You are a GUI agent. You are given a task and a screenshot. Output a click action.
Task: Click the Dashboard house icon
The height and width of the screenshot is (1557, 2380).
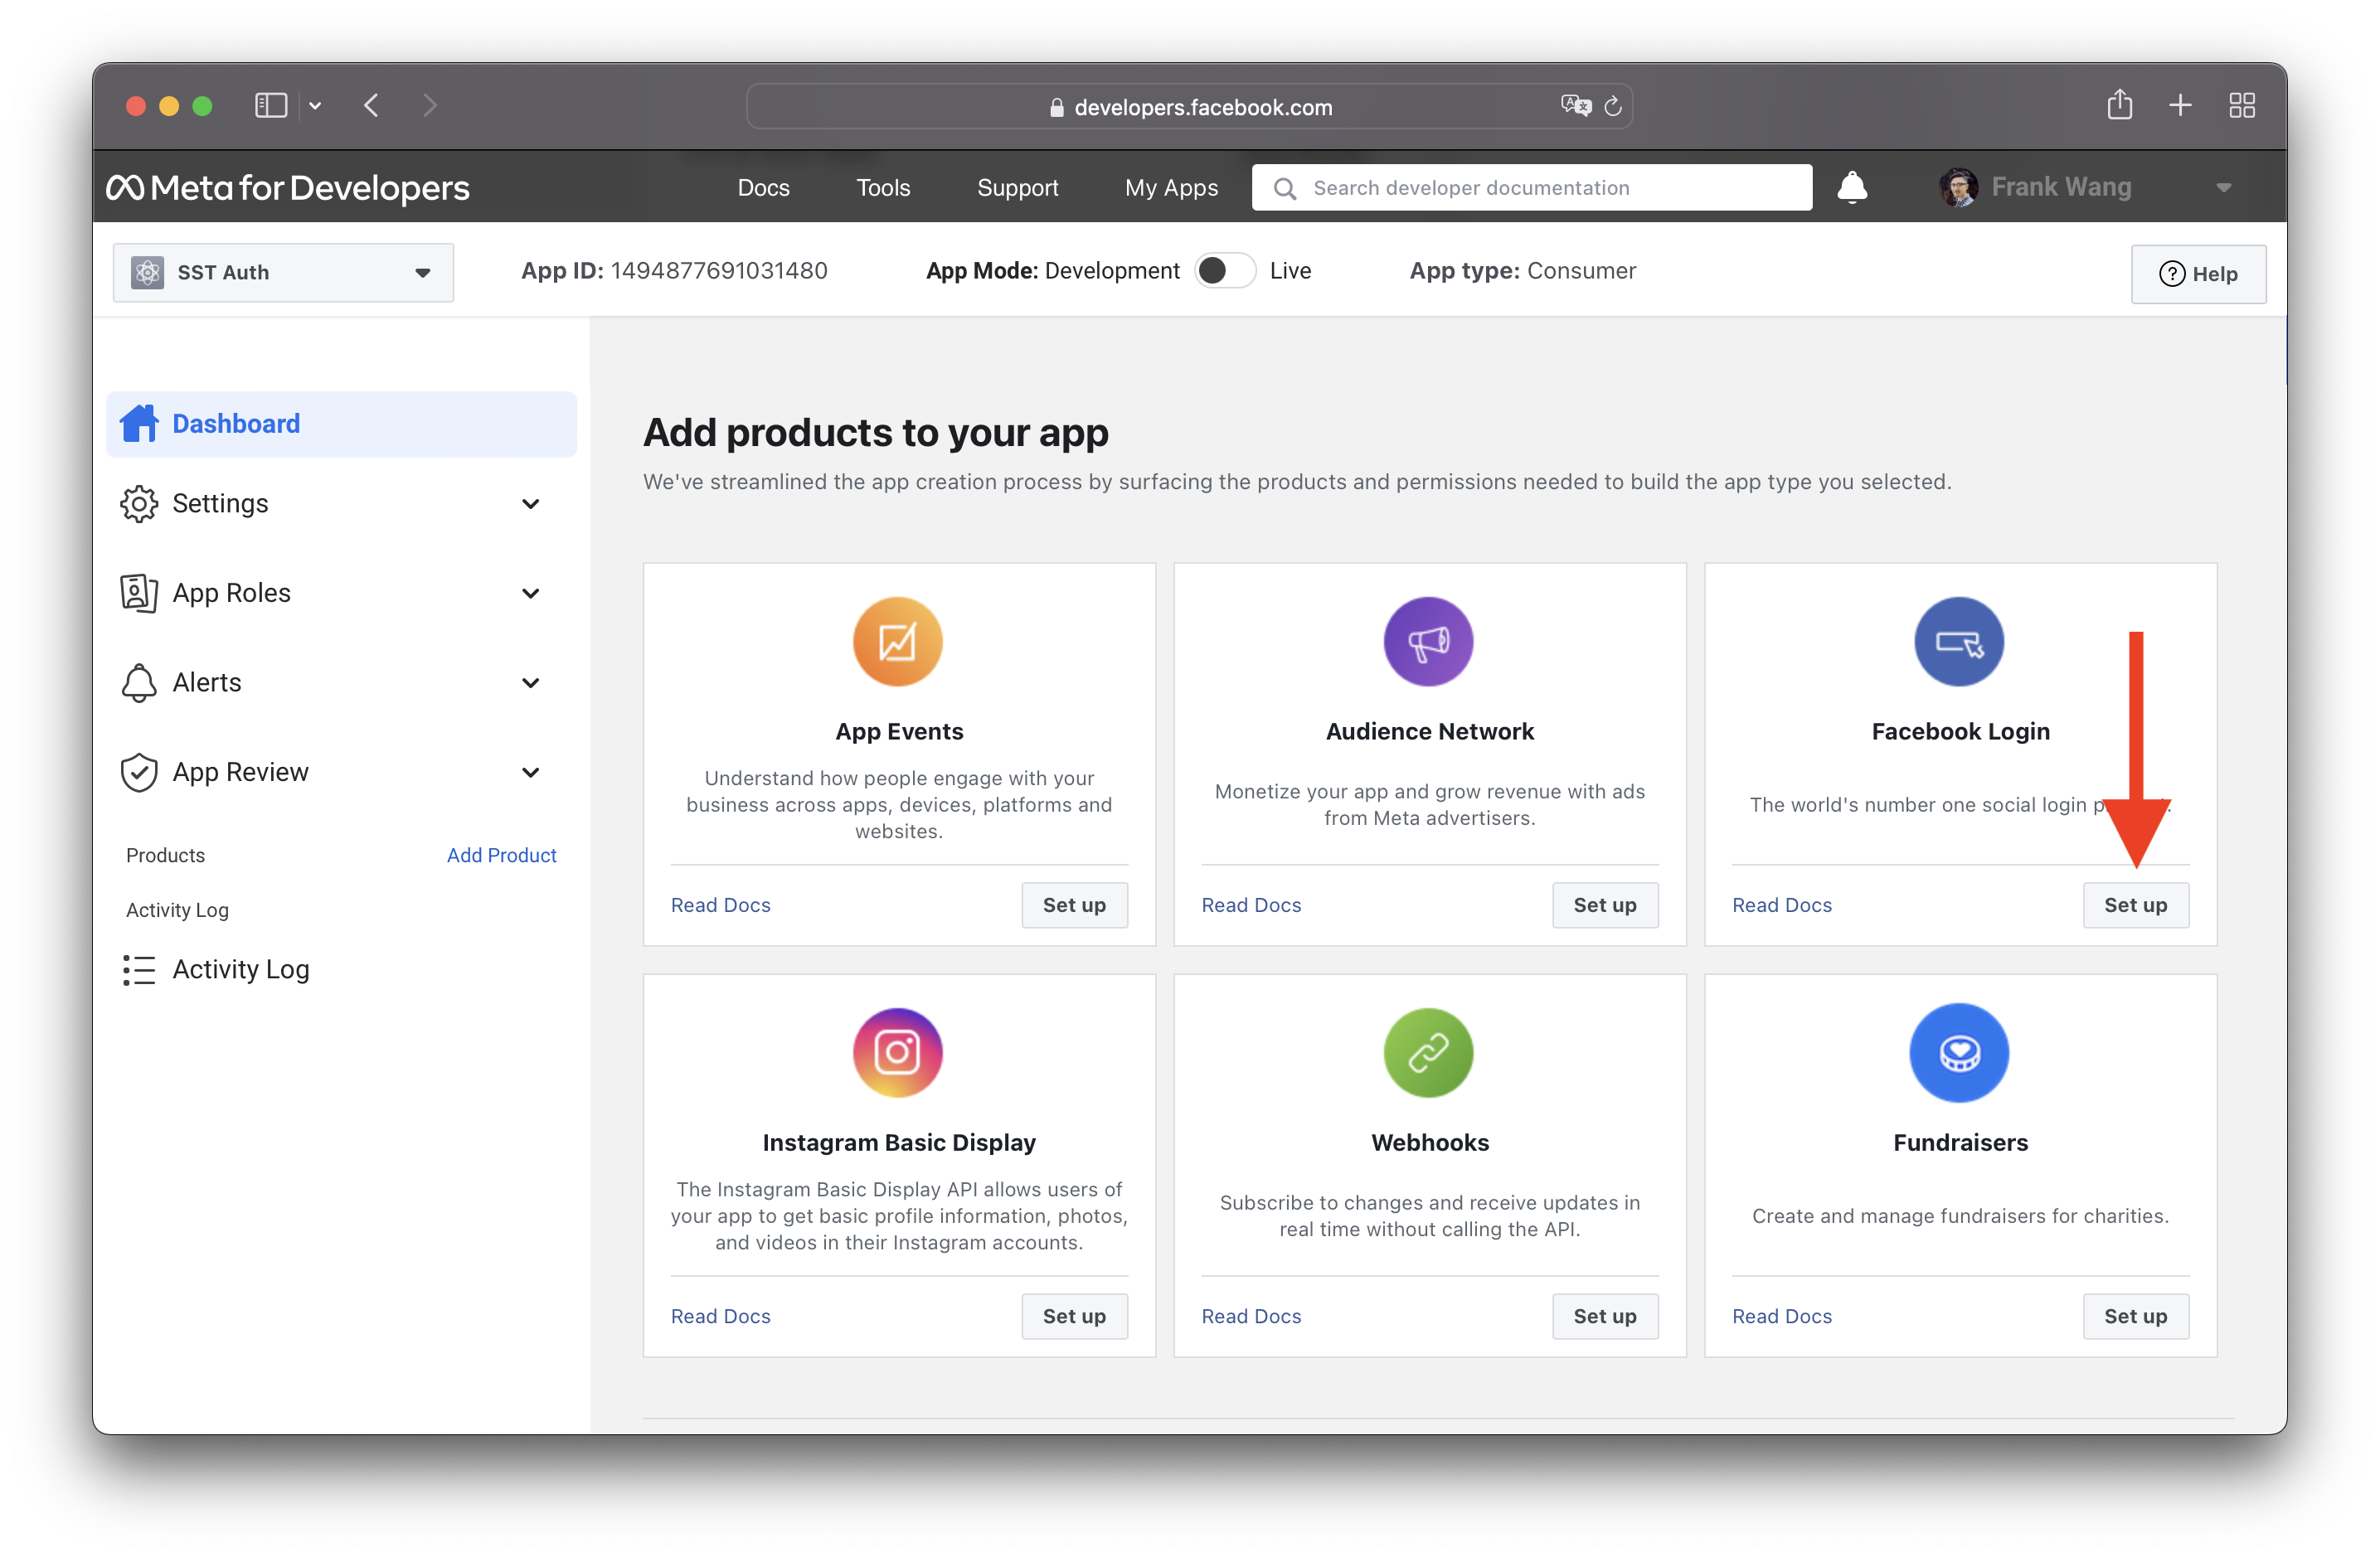click(x=139, y=423)
